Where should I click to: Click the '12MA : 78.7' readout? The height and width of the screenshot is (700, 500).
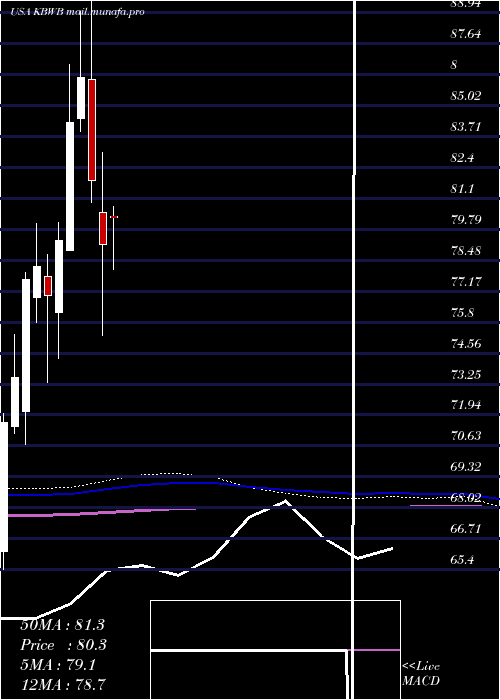tap(62, 684)
